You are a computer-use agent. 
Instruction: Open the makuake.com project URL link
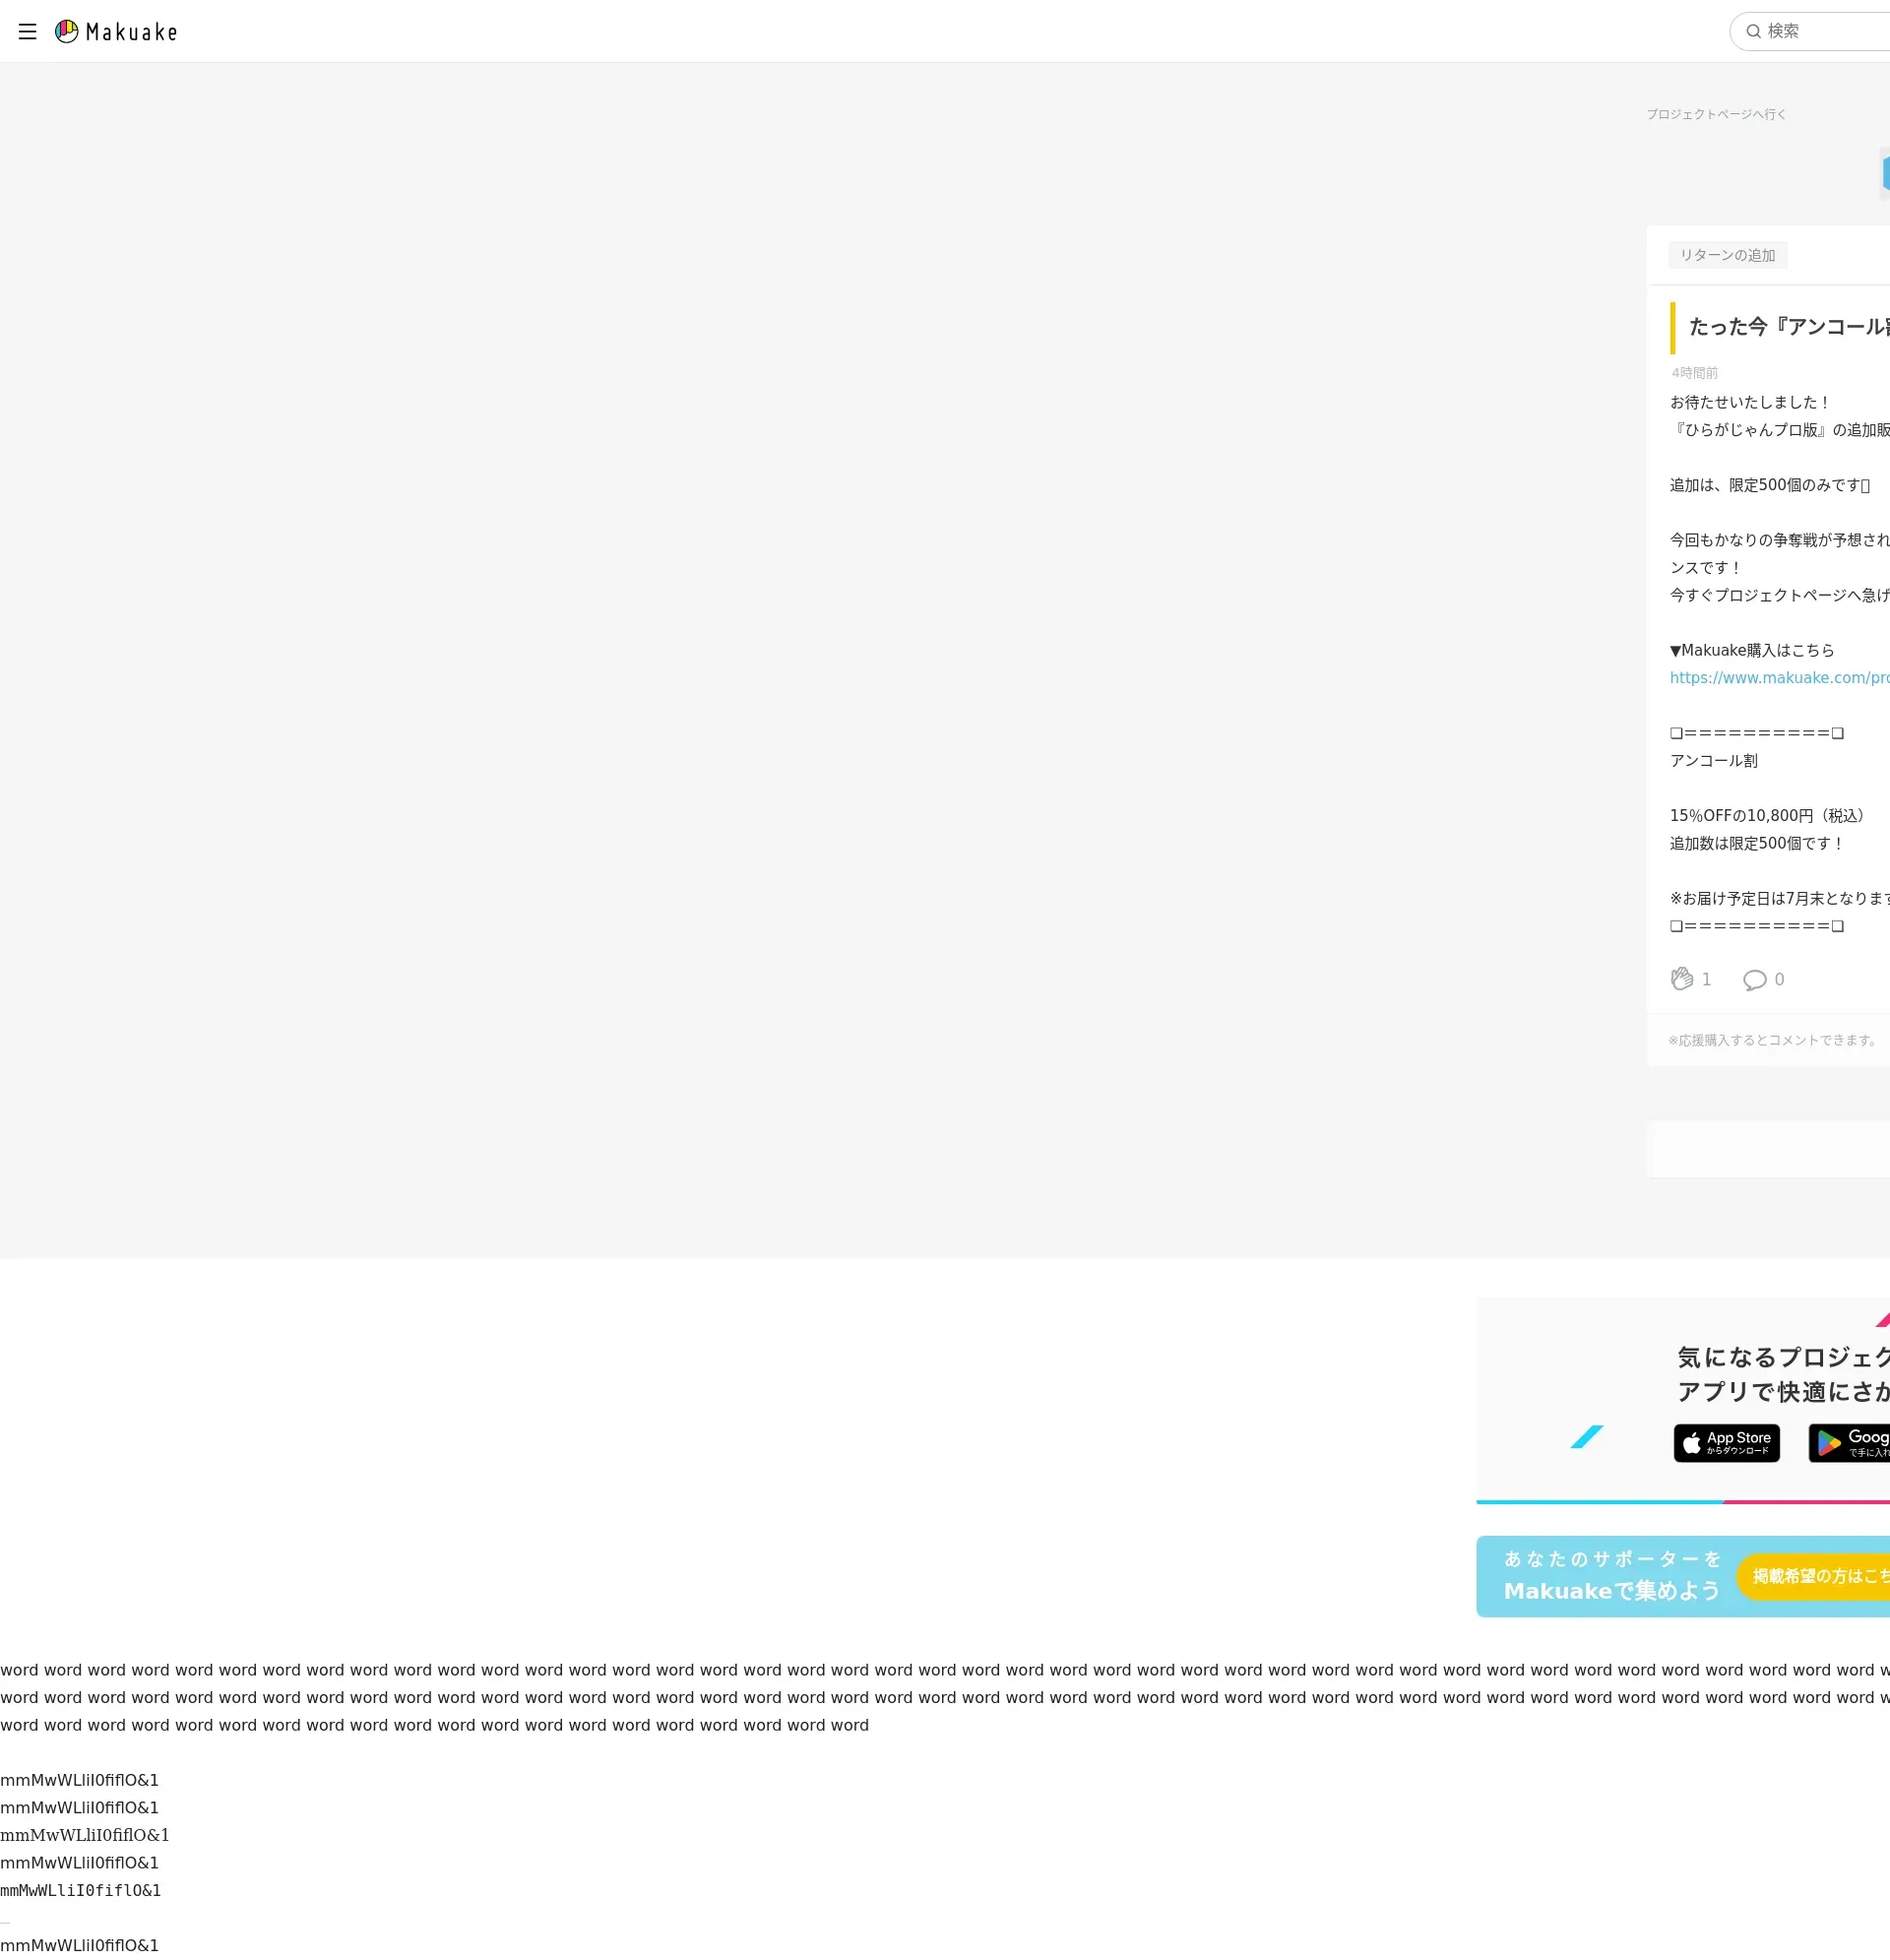click(1779, 678)
